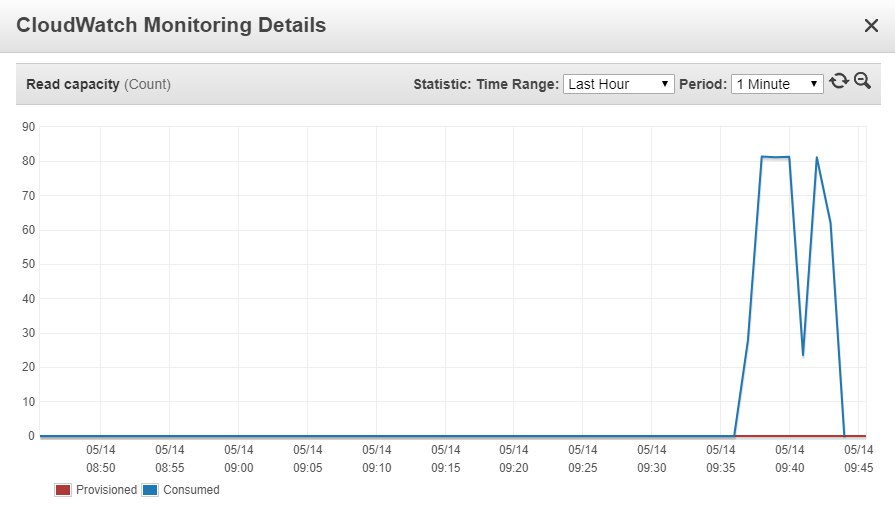
Task: Click the consumed dip near 09:41
Action: pyautogui.click(x=803, y=355)
